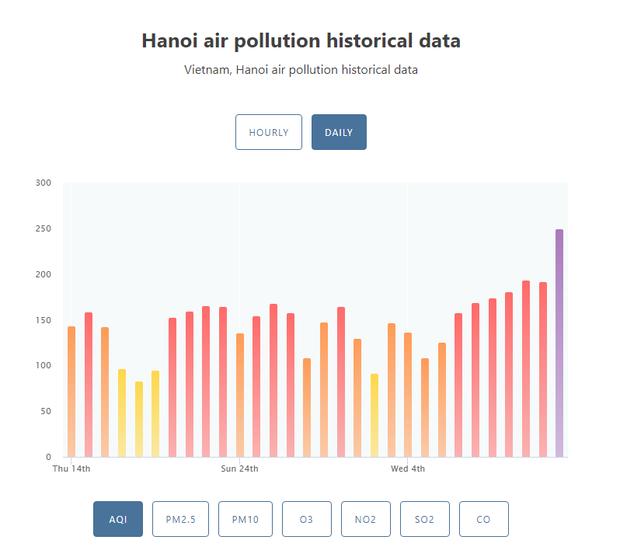620x547 pixels.
Task: View NO2 pollution data
Action: point(365,519)
